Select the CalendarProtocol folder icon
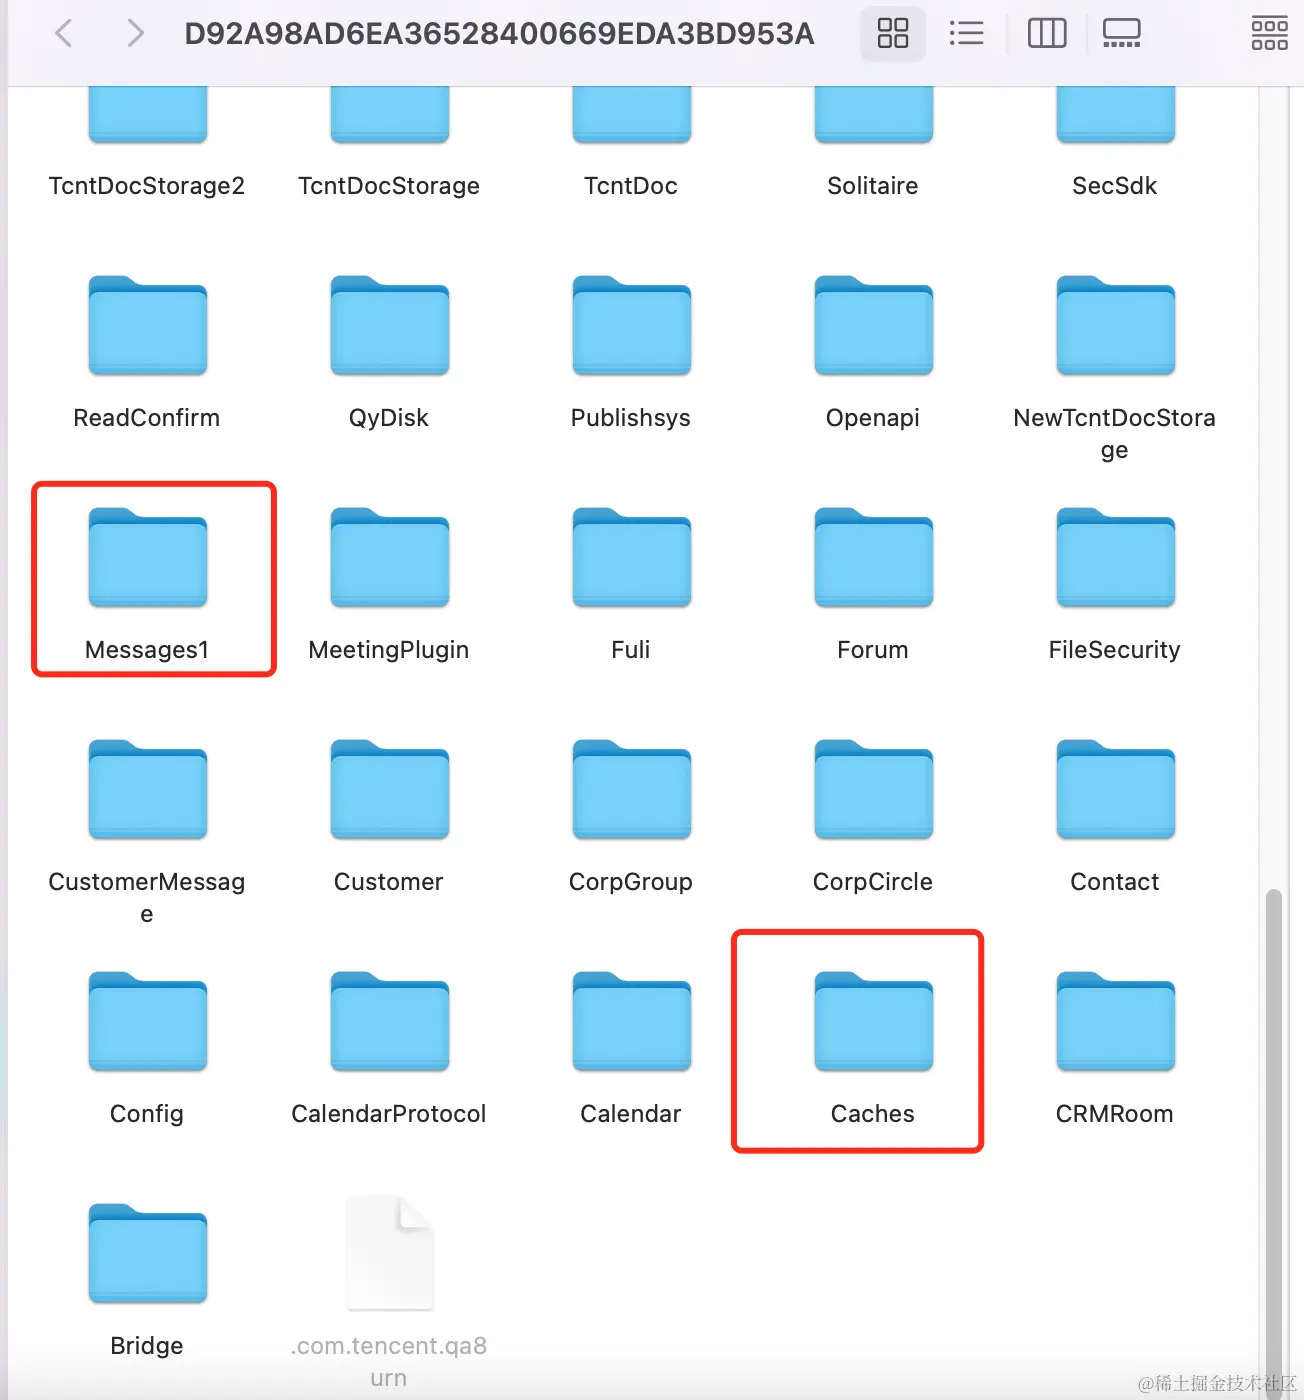The height and width of the screenshot is (1400, 1304). (389, 1021)
